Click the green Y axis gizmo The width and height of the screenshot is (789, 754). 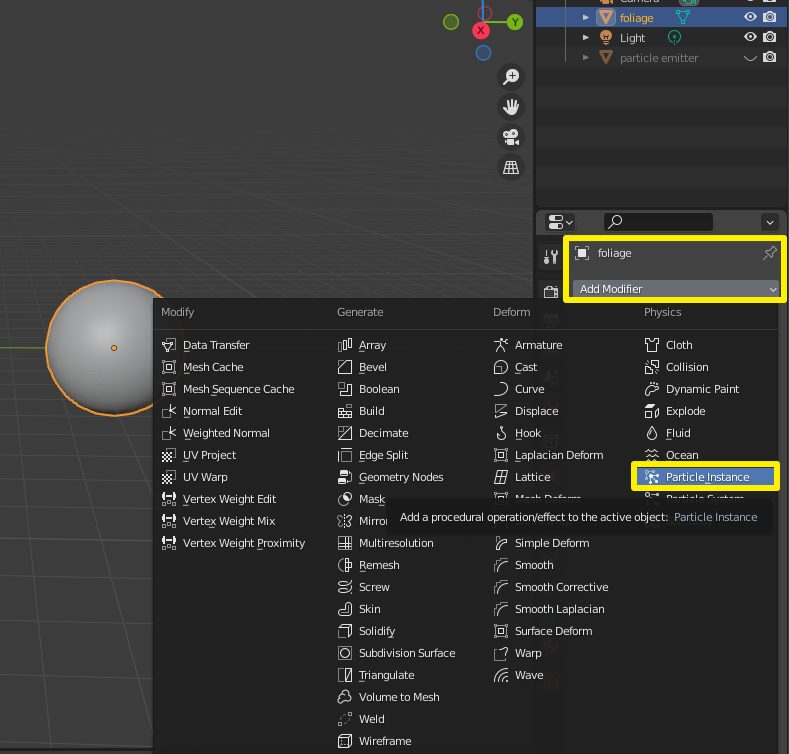pos(515,22)
